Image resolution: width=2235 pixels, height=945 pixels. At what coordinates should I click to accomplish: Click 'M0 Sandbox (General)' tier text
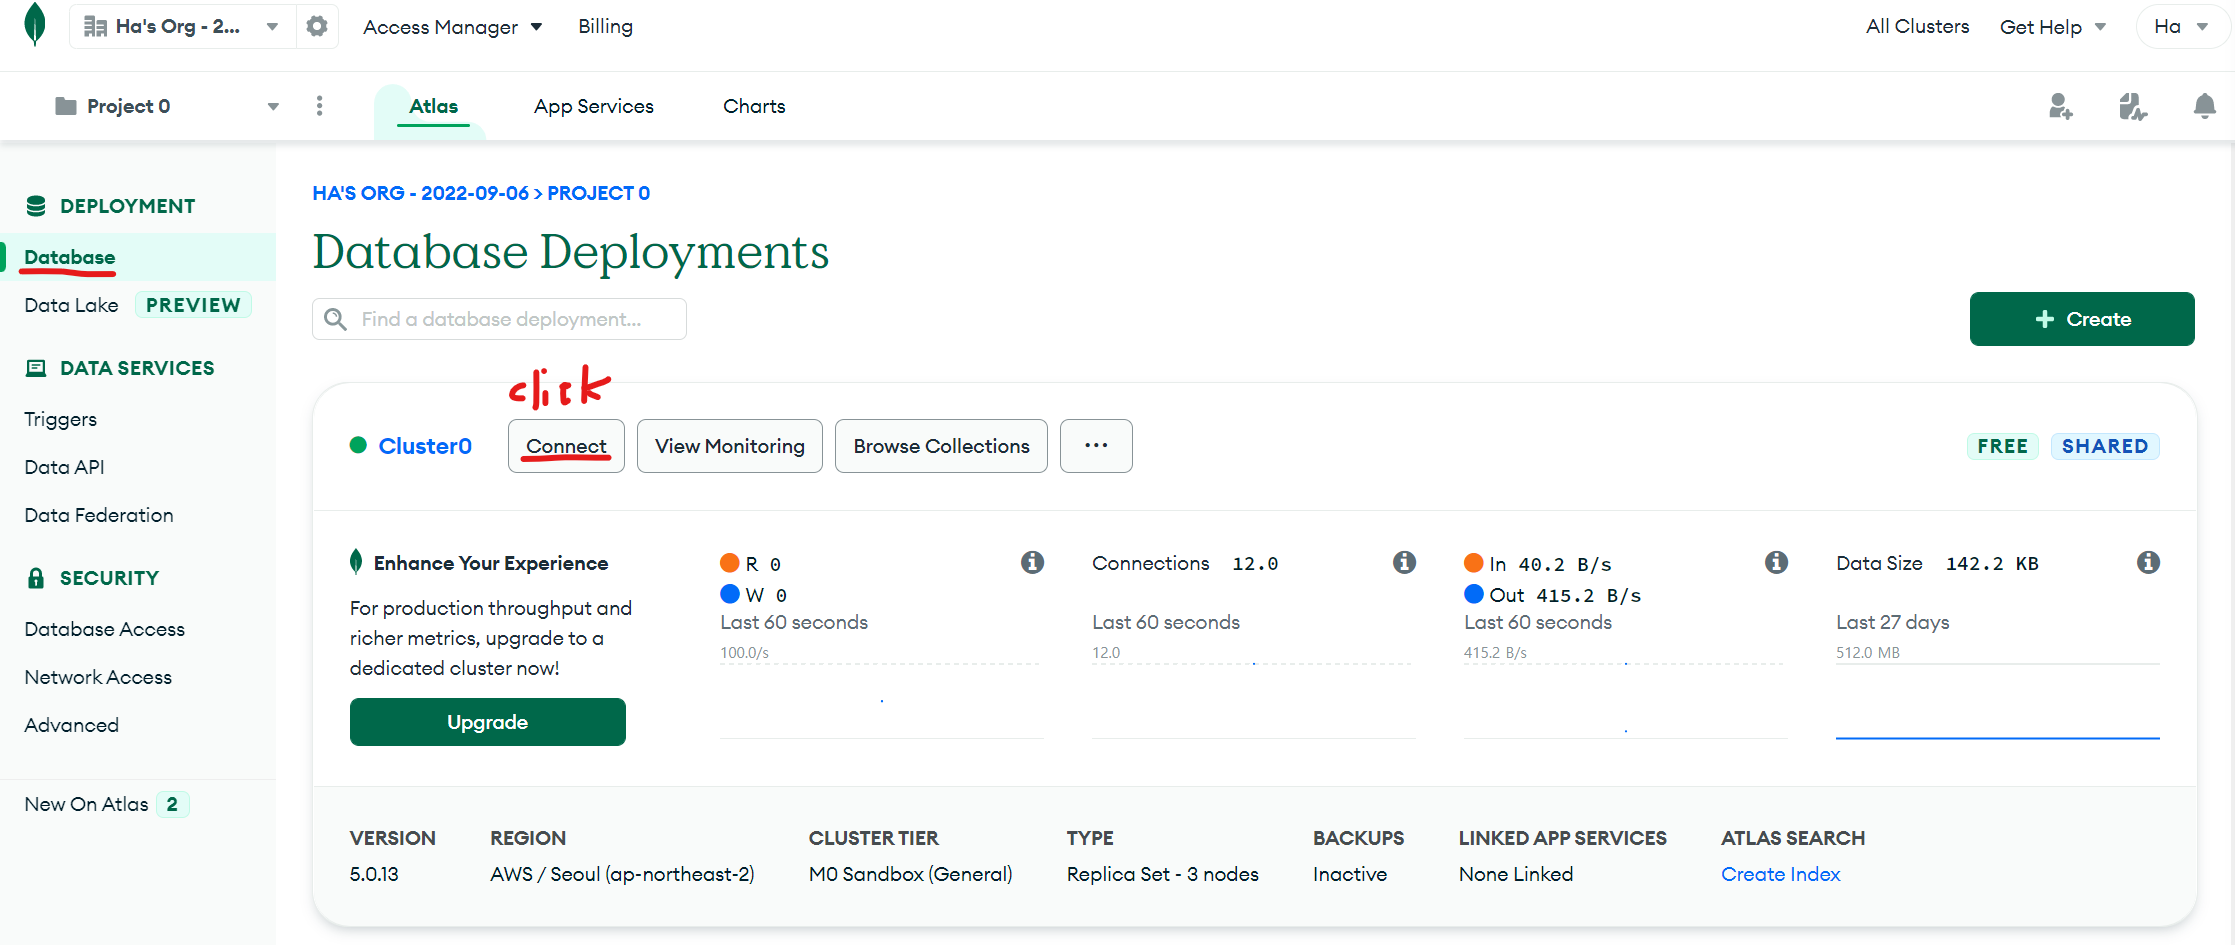pyautogui.click(x=910, y=874)
